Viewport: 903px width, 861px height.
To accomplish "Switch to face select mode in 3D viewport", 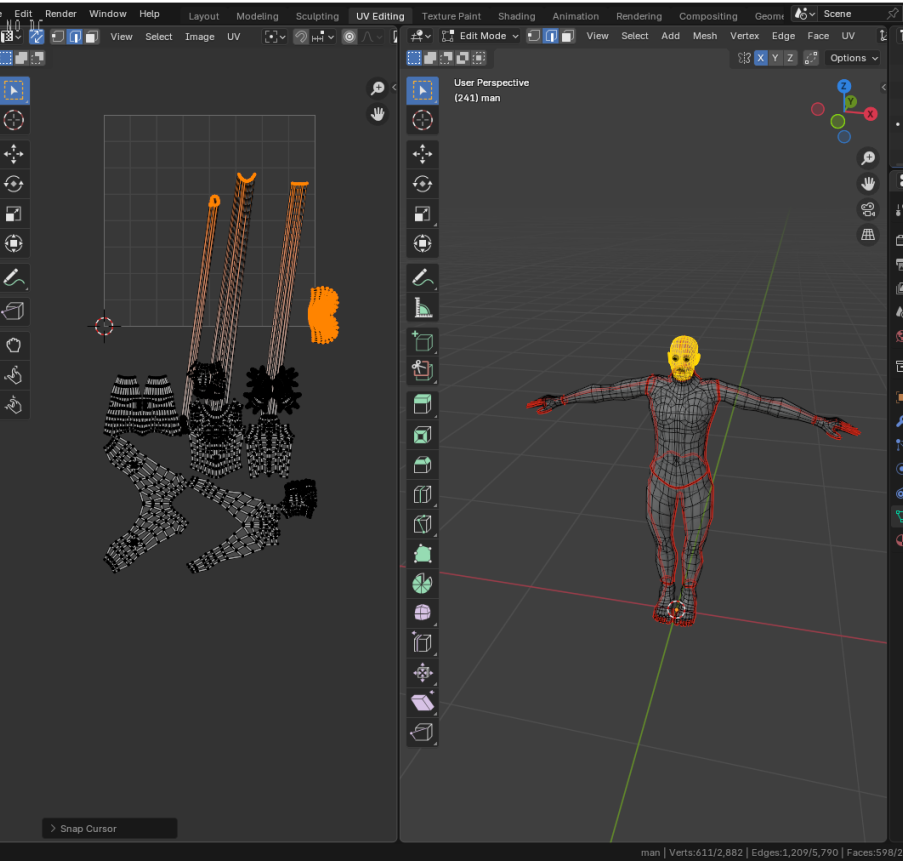I will tap(565, 36).
